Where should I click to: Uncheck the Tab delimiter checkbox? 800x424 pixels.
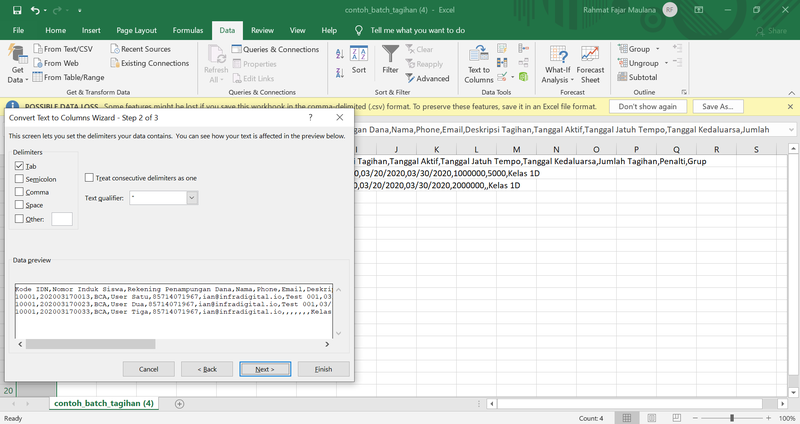19,166
